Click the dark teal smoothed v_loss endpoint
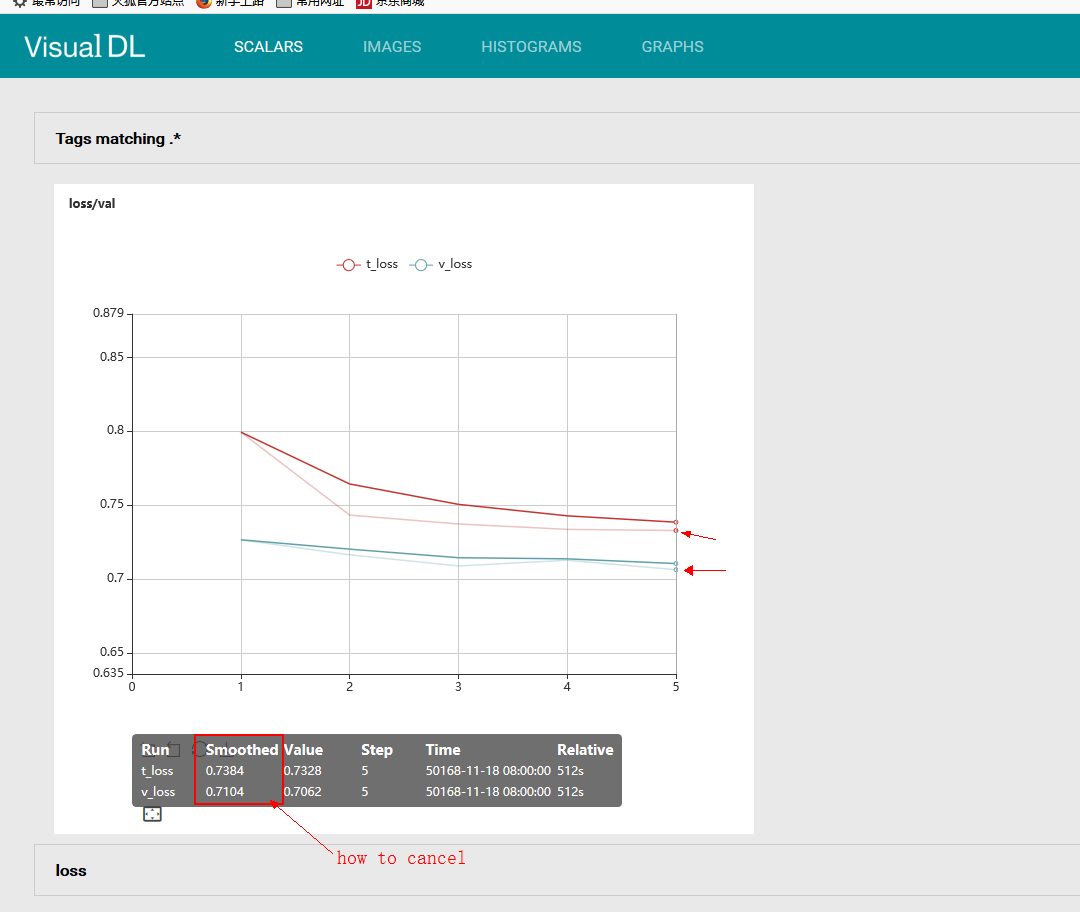This screenshot has height=912, width=1080. click(x=676, y=563)
